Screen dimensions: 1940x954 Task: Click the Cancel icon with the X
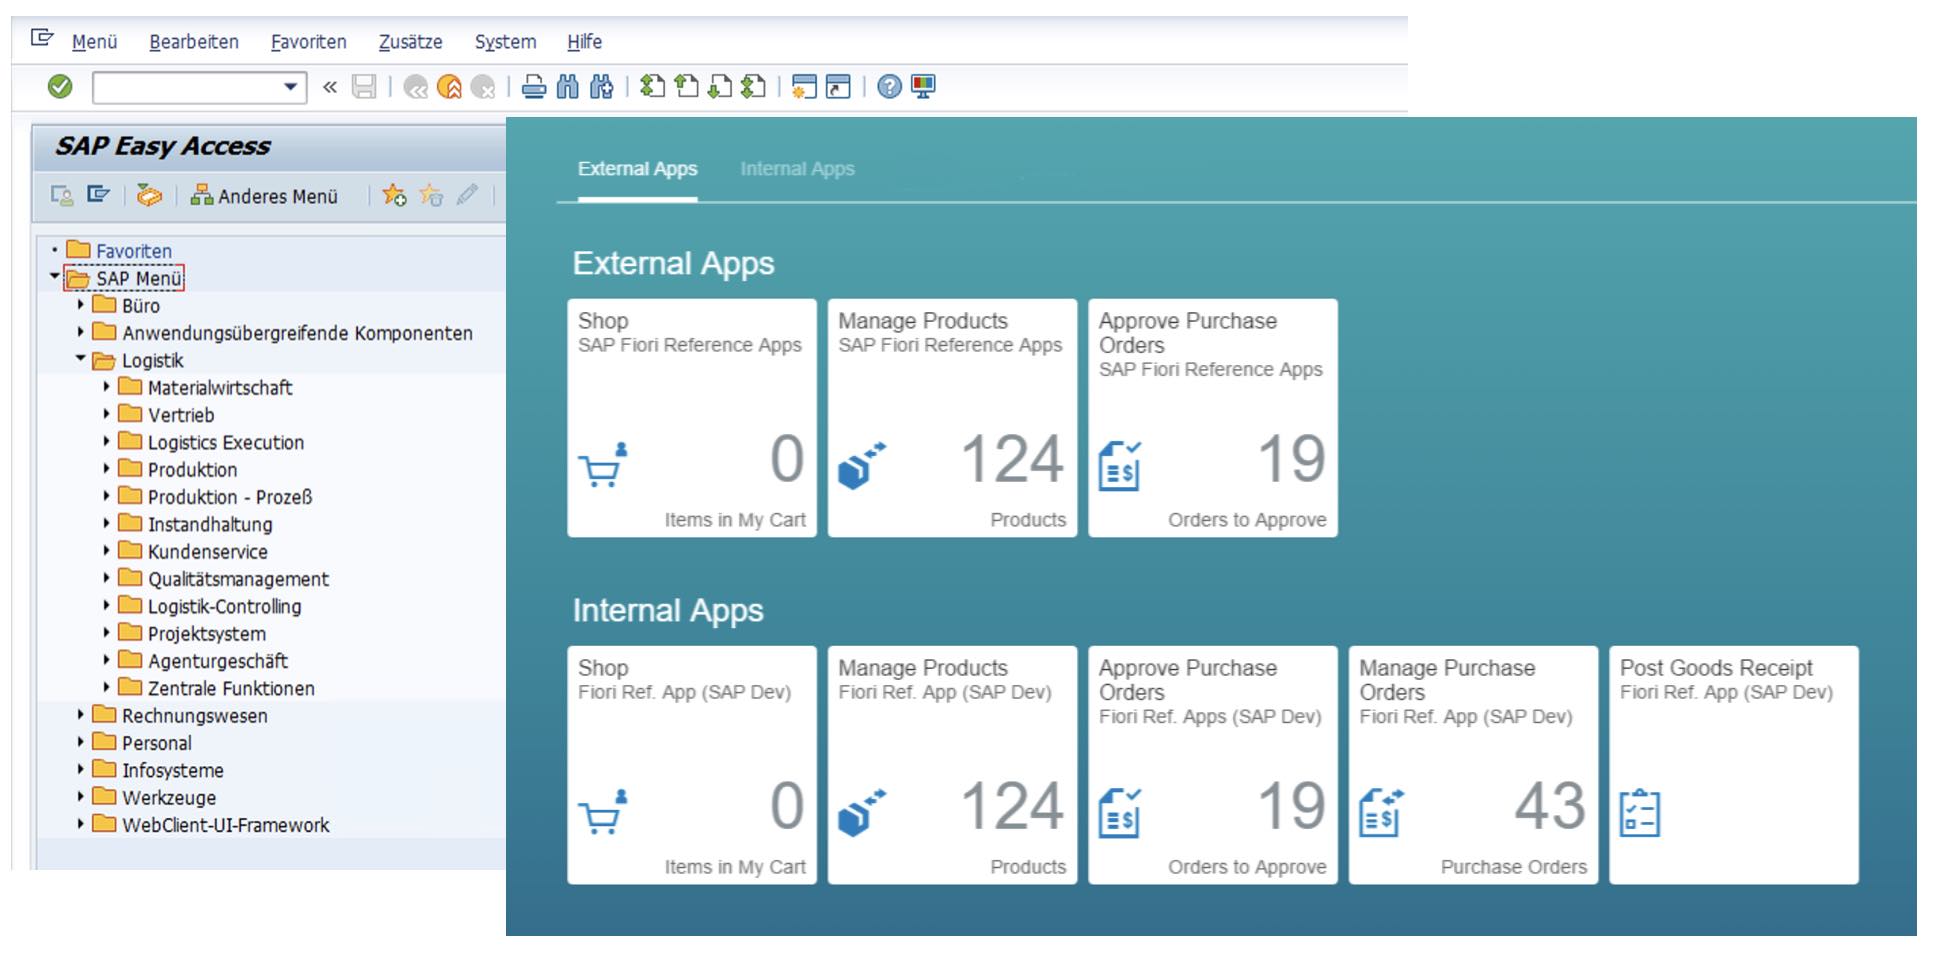483,87
